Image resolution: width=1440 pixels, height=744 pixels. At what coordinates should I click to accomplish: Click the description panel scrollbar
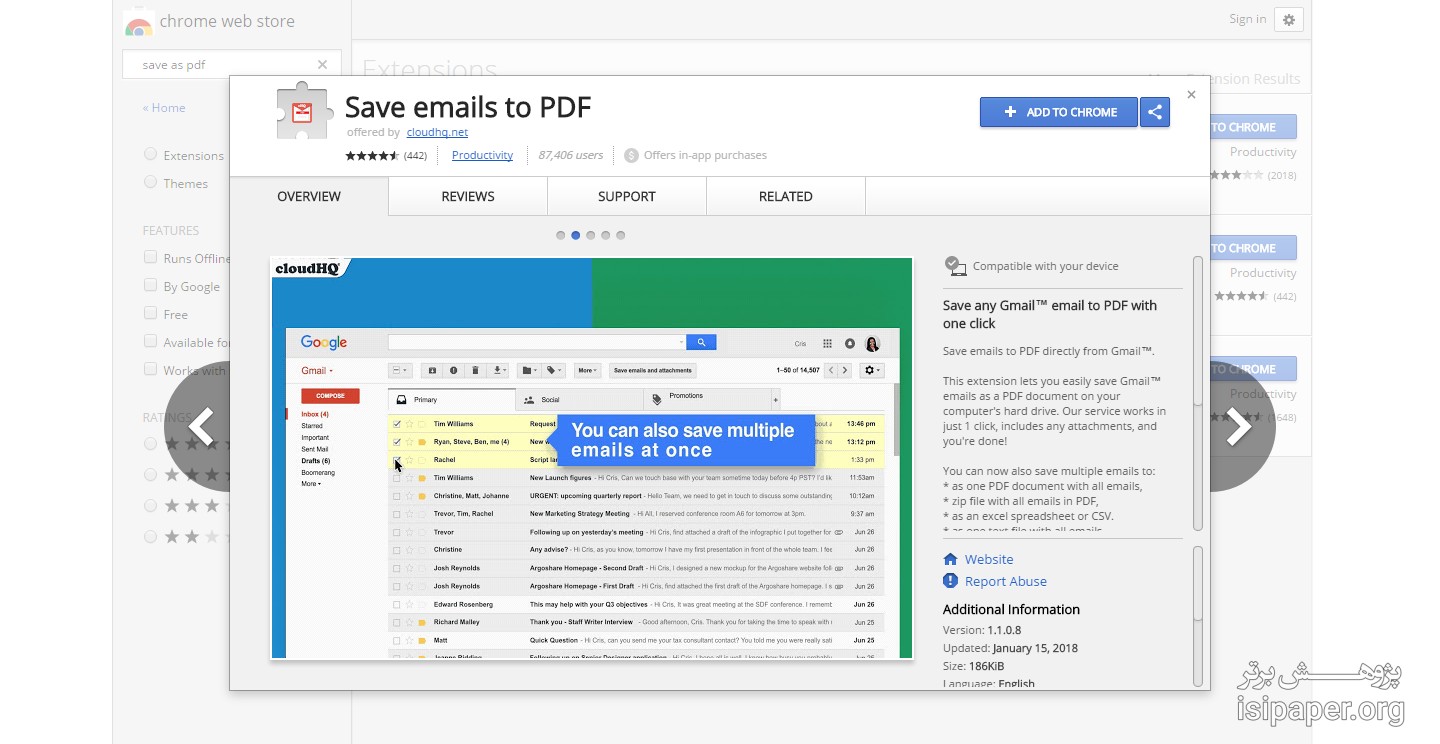click(1197, 393)
